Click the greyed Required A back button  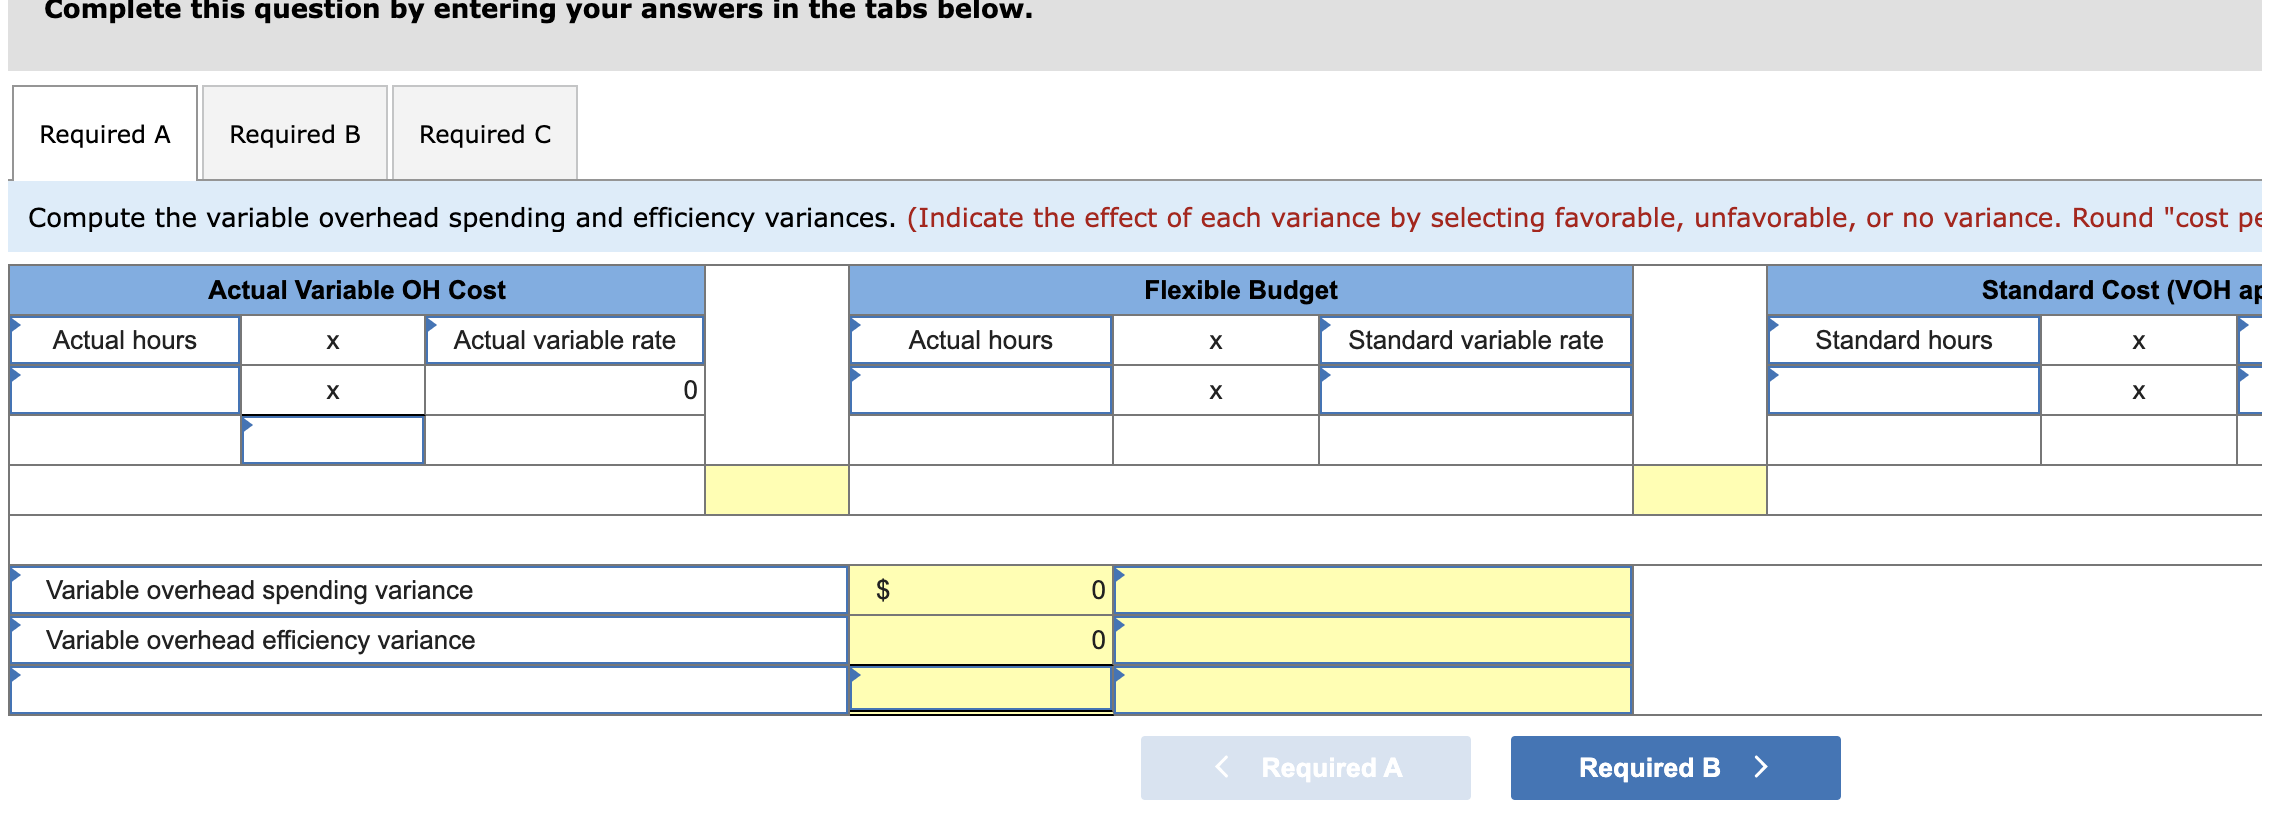click(1305, 768)
